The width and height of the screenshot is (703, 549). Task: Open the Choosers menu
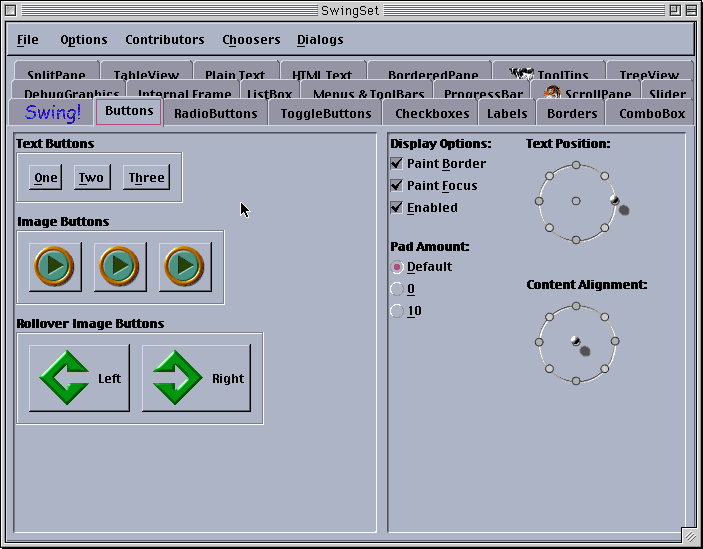pyautogui.click(x=251, y=40)
